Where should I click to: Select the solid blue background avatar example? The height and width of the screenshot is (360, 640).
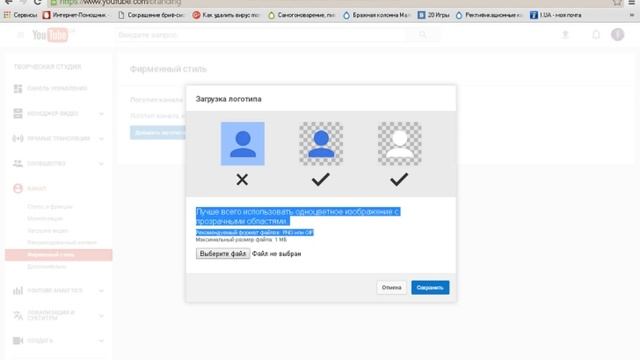pyautogui.click(x=243, y=144)
